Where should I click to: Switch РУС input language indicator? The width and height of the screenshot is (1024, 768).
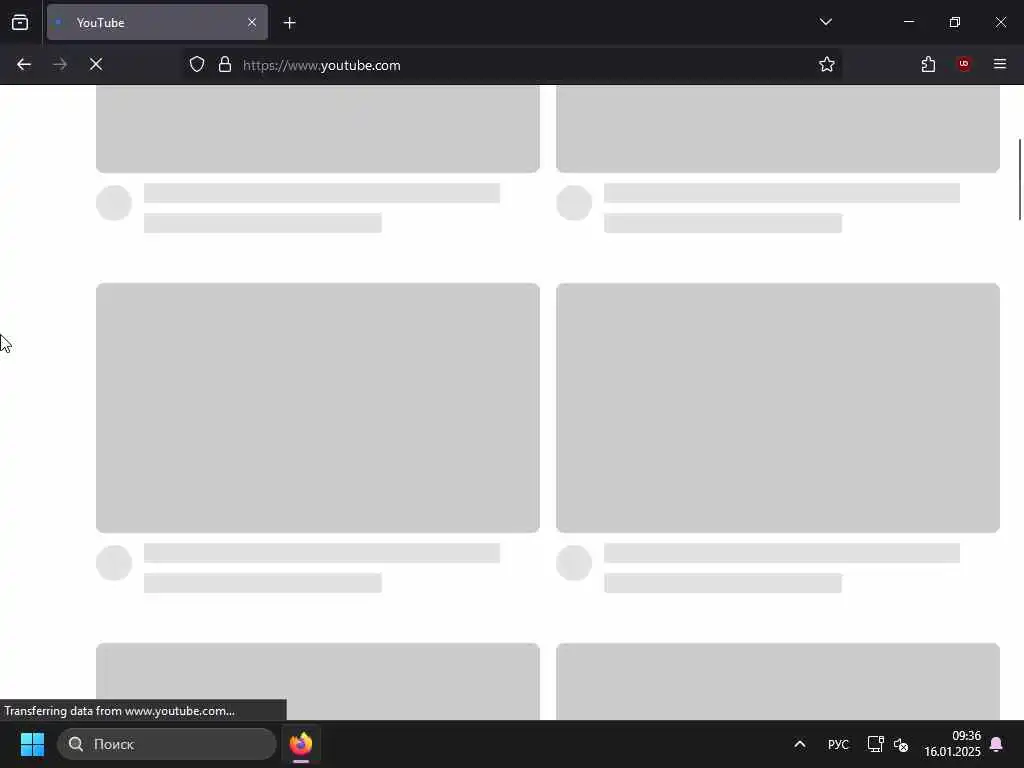point(838,744)
